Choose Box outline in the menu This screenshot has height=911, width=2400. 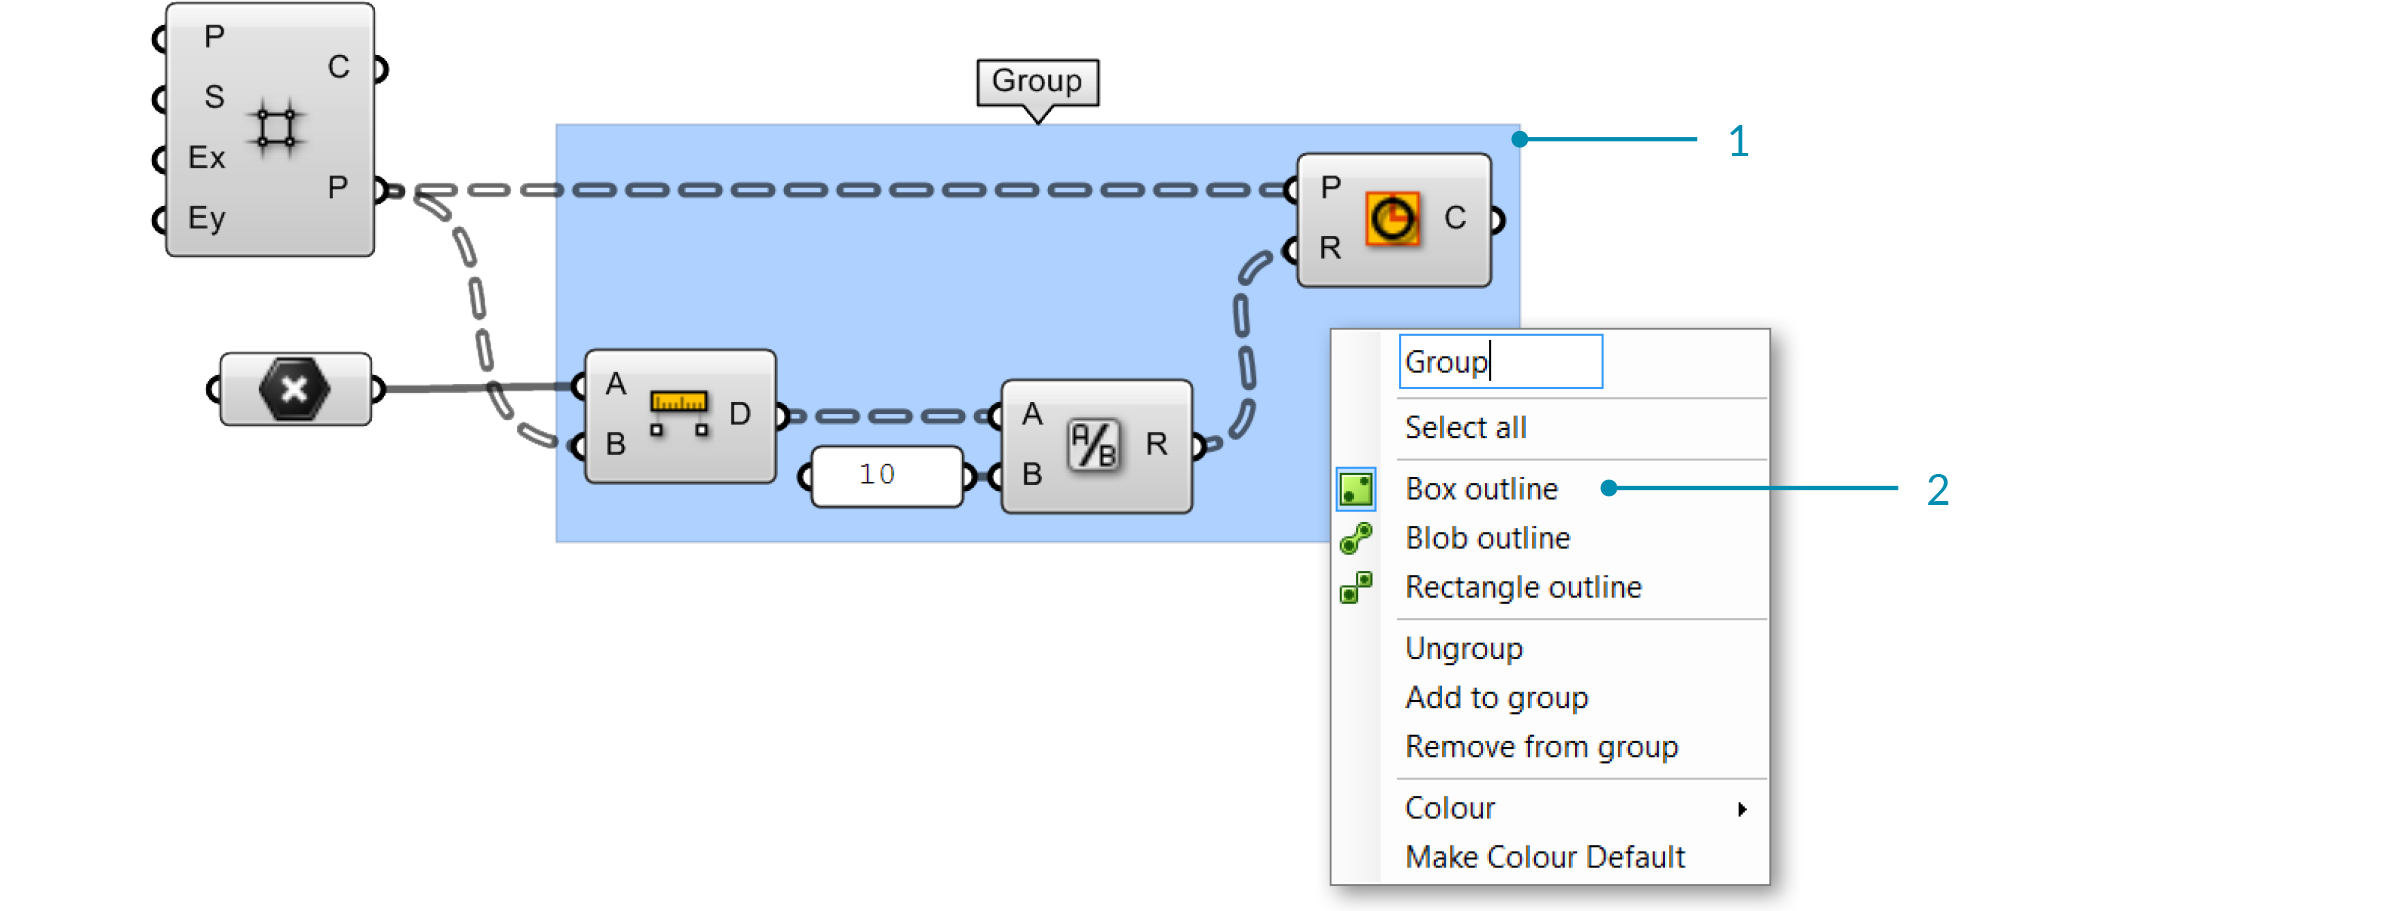(1481, 489)
